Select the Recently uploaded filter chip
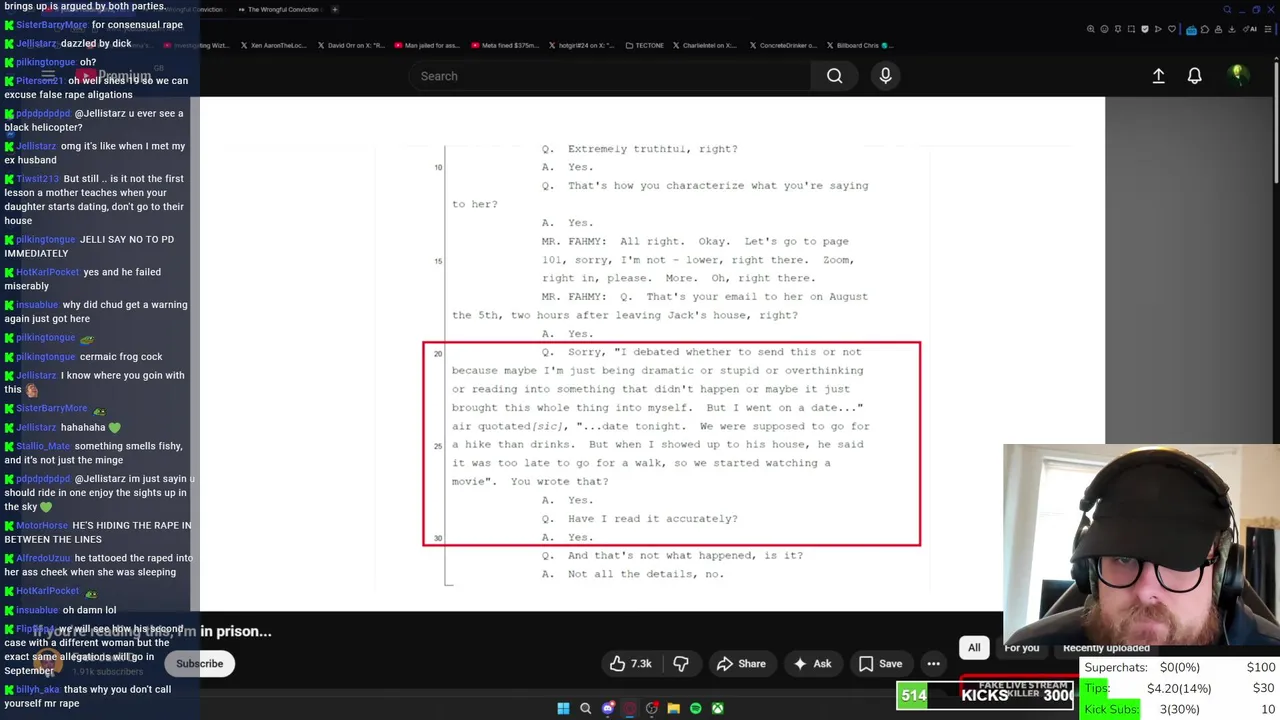 (1106, 648)
